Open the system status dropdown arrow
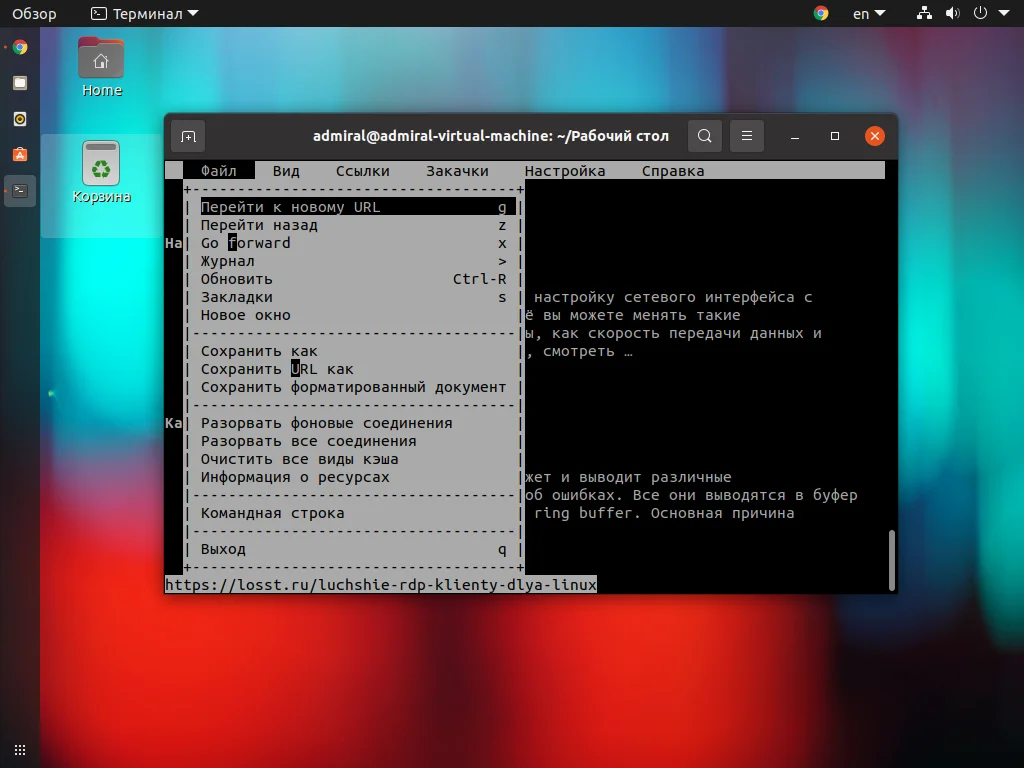 click(1006, 13)
